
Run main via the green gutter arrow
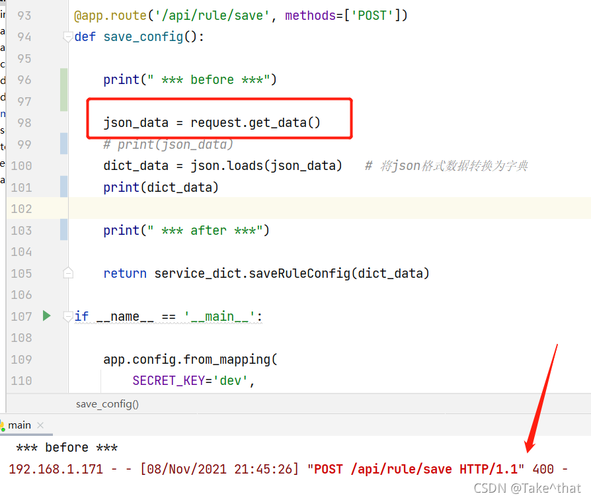(47, 316)
